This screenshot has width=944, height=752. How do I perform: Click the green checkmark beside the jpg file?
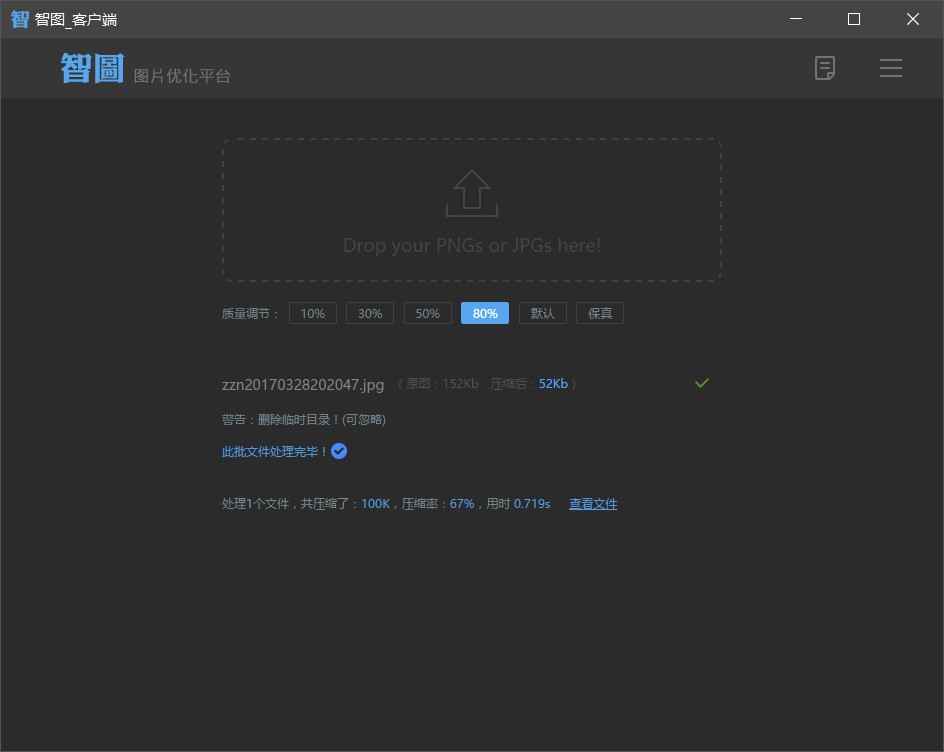point(701,383)
